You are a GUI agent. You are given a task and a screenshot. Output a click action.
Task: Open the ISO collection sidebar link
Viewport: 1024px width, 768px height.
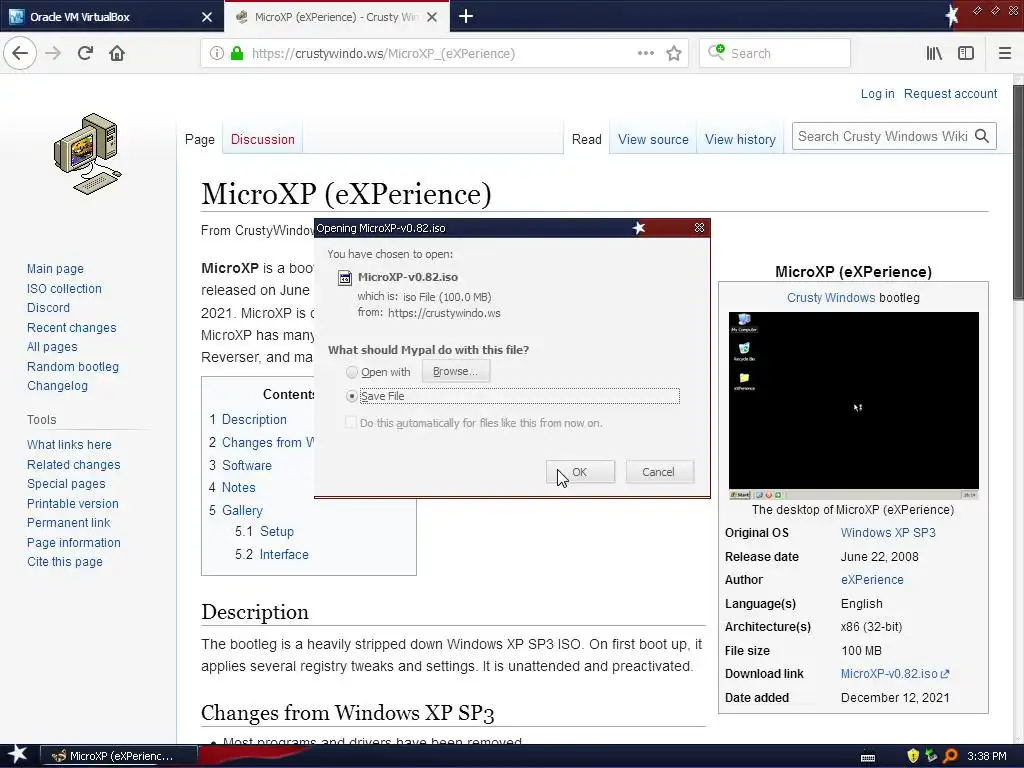(x=64, y=289)
